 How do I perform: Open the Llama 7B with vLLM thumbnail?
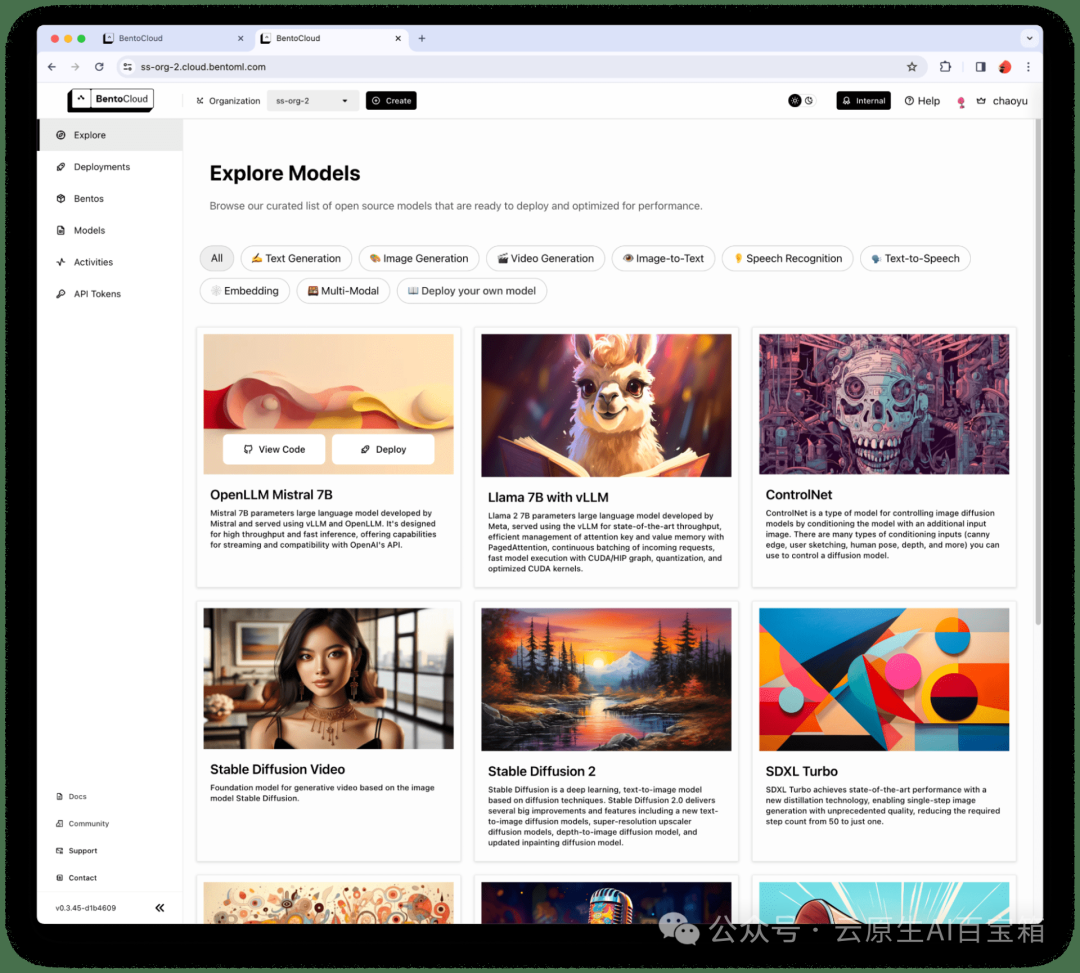click(x=606, y=405)
